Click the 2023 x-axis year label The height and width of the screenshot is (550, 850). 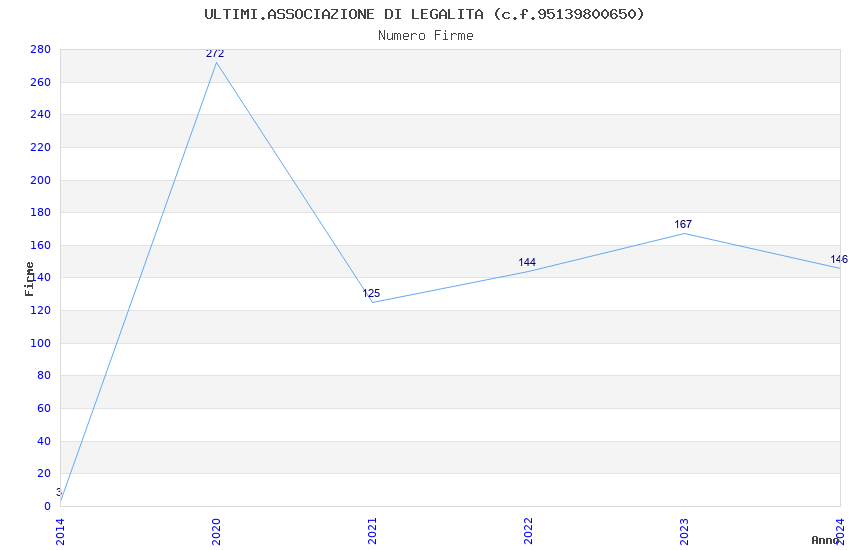pos(684,532)
